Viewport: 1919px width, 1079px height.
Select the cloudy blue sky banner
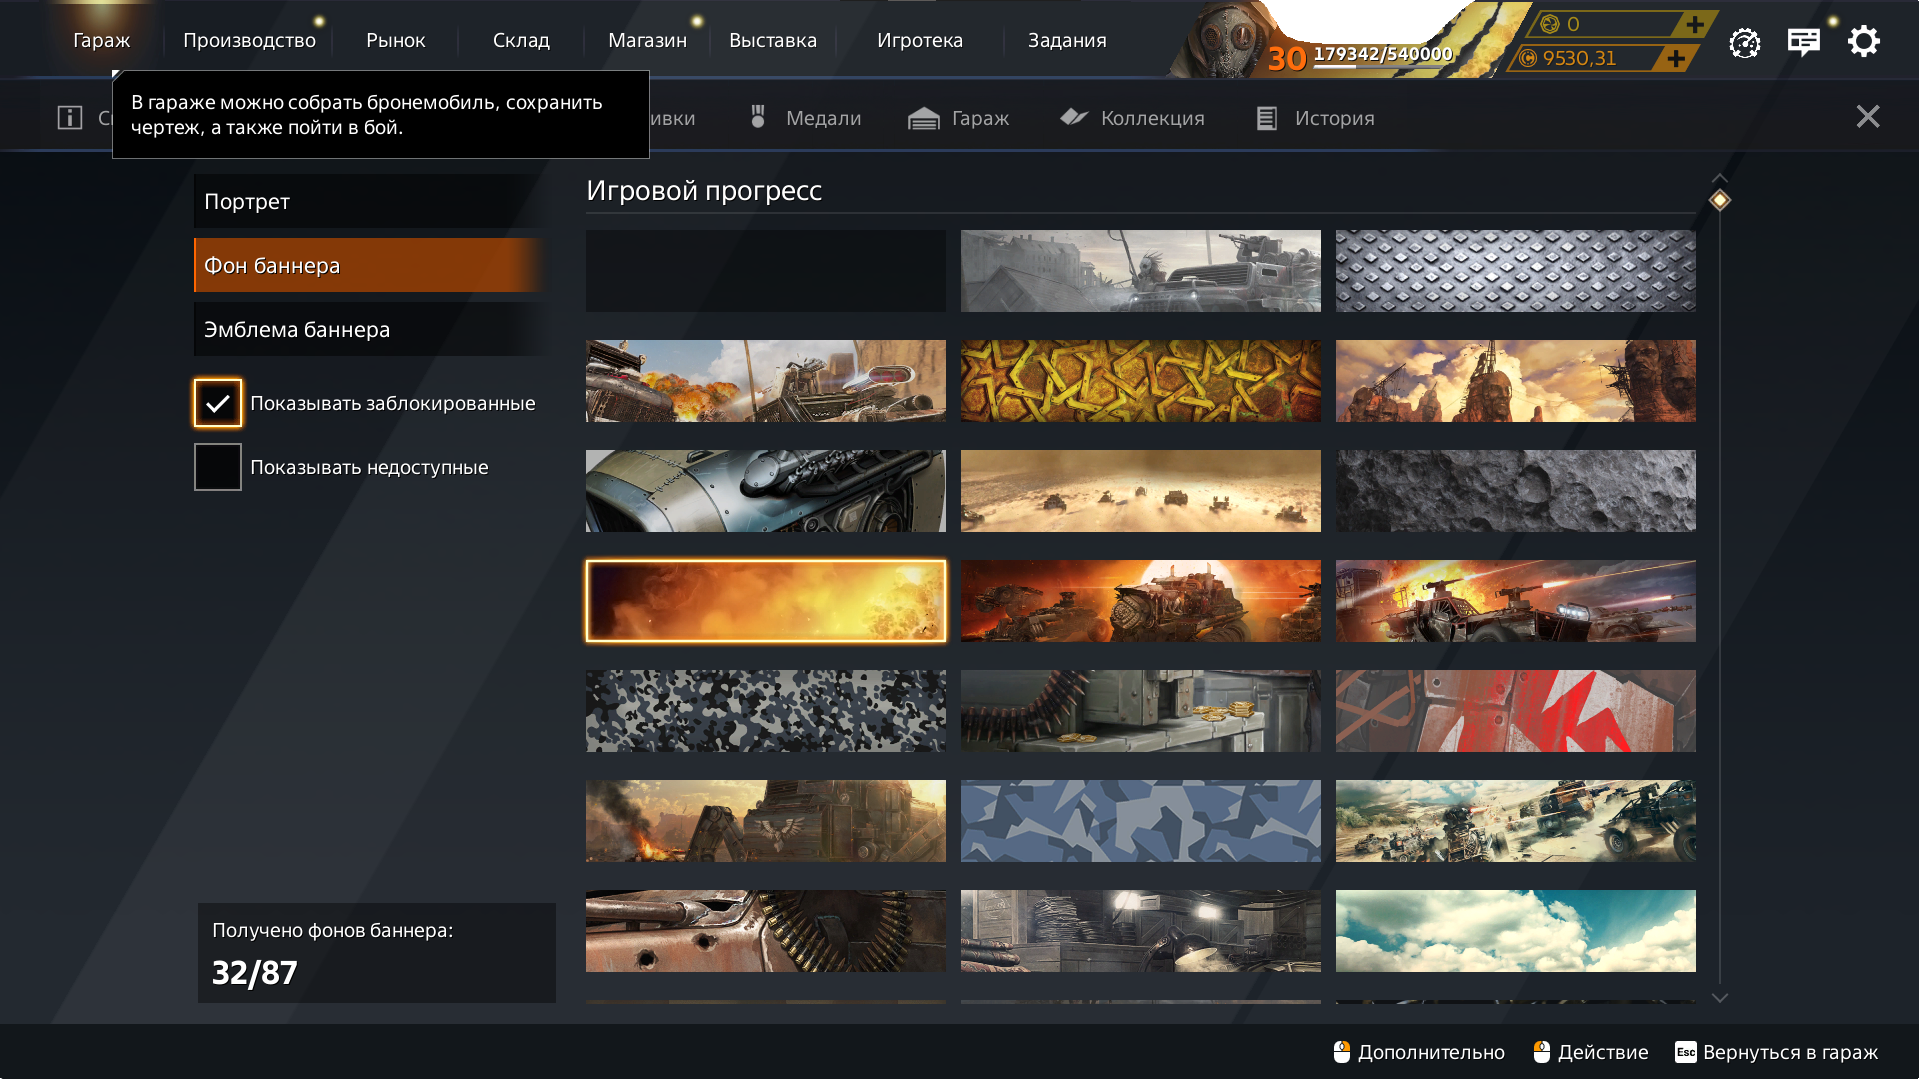coord(1516,931)
